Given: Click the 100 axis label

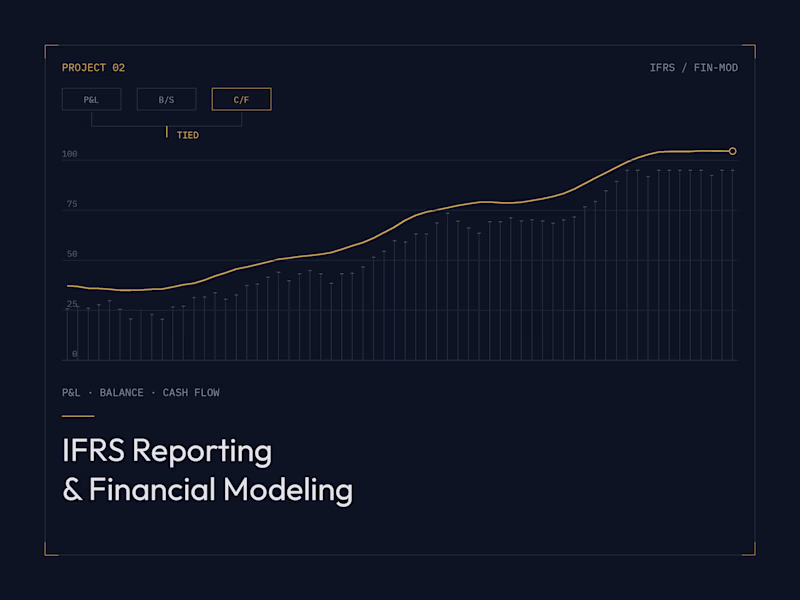Looking at the screenshot, I should tap(70, 154).
